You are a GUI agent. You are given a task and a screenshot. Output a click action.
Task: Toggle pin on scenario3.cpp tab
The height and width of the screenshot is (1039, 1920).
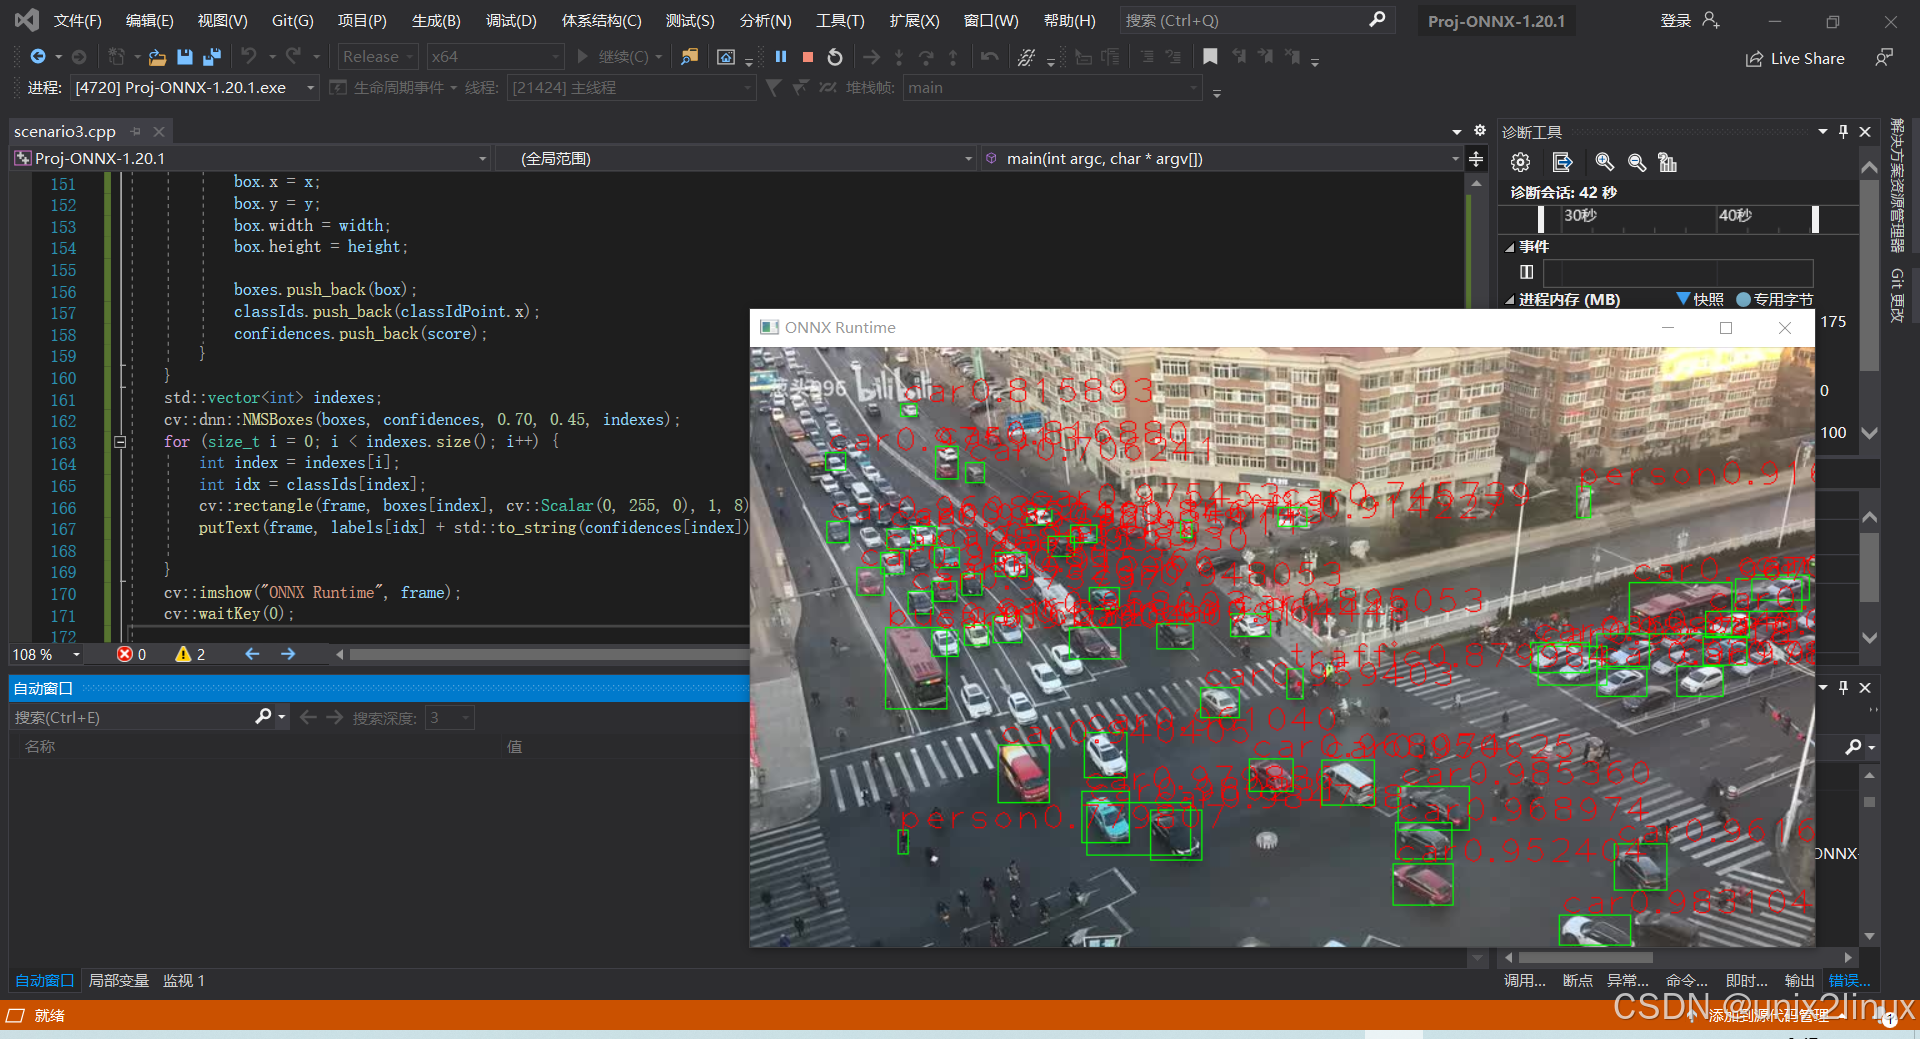(136, 131)
